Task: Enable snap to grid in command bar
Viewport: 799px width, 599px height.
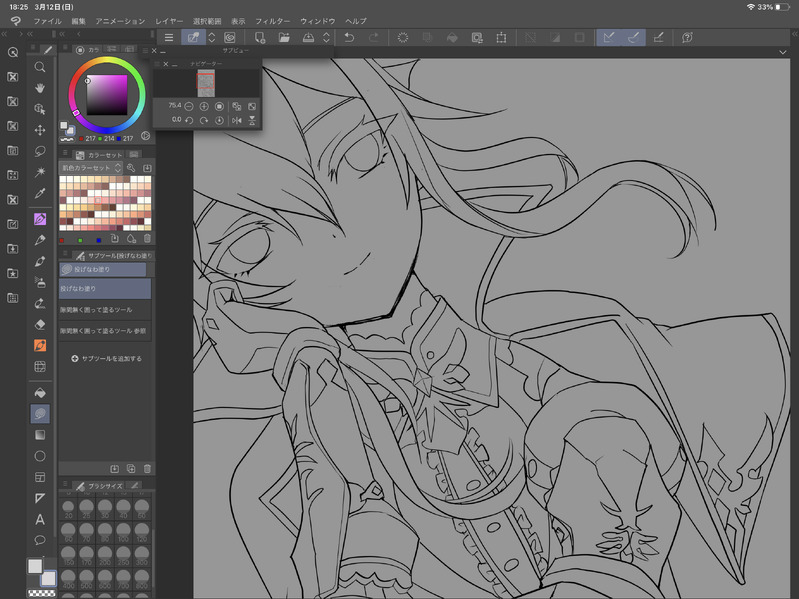Action: pyautogui.click(x=659, y=37)
